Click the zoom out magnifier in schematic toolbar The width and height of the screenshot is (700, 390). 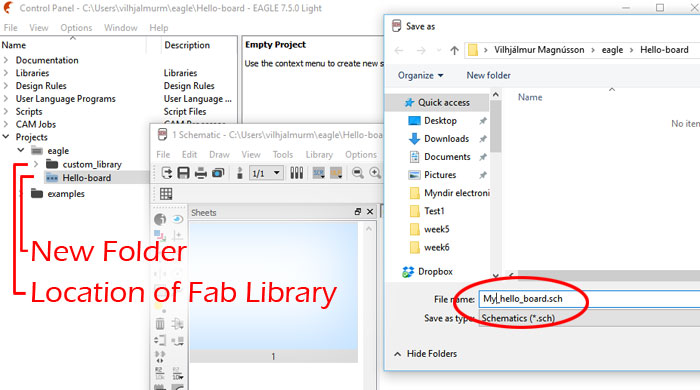click(x=358, y=173)
